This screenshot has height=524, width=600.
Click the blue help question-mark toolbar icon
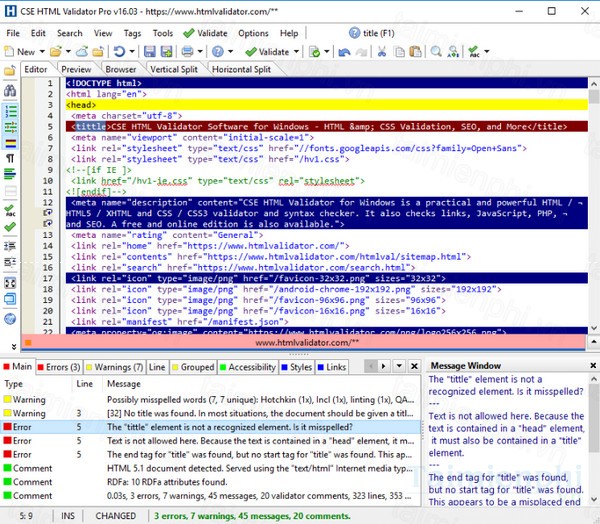218,52
